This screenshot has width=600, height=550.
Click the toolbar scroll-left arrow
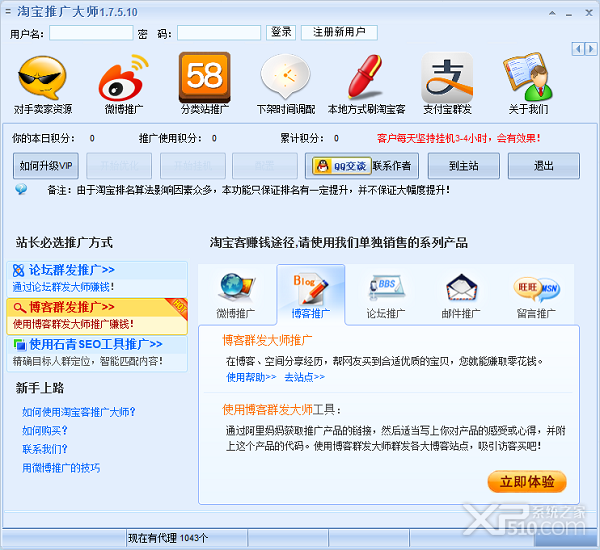(578, 49)
